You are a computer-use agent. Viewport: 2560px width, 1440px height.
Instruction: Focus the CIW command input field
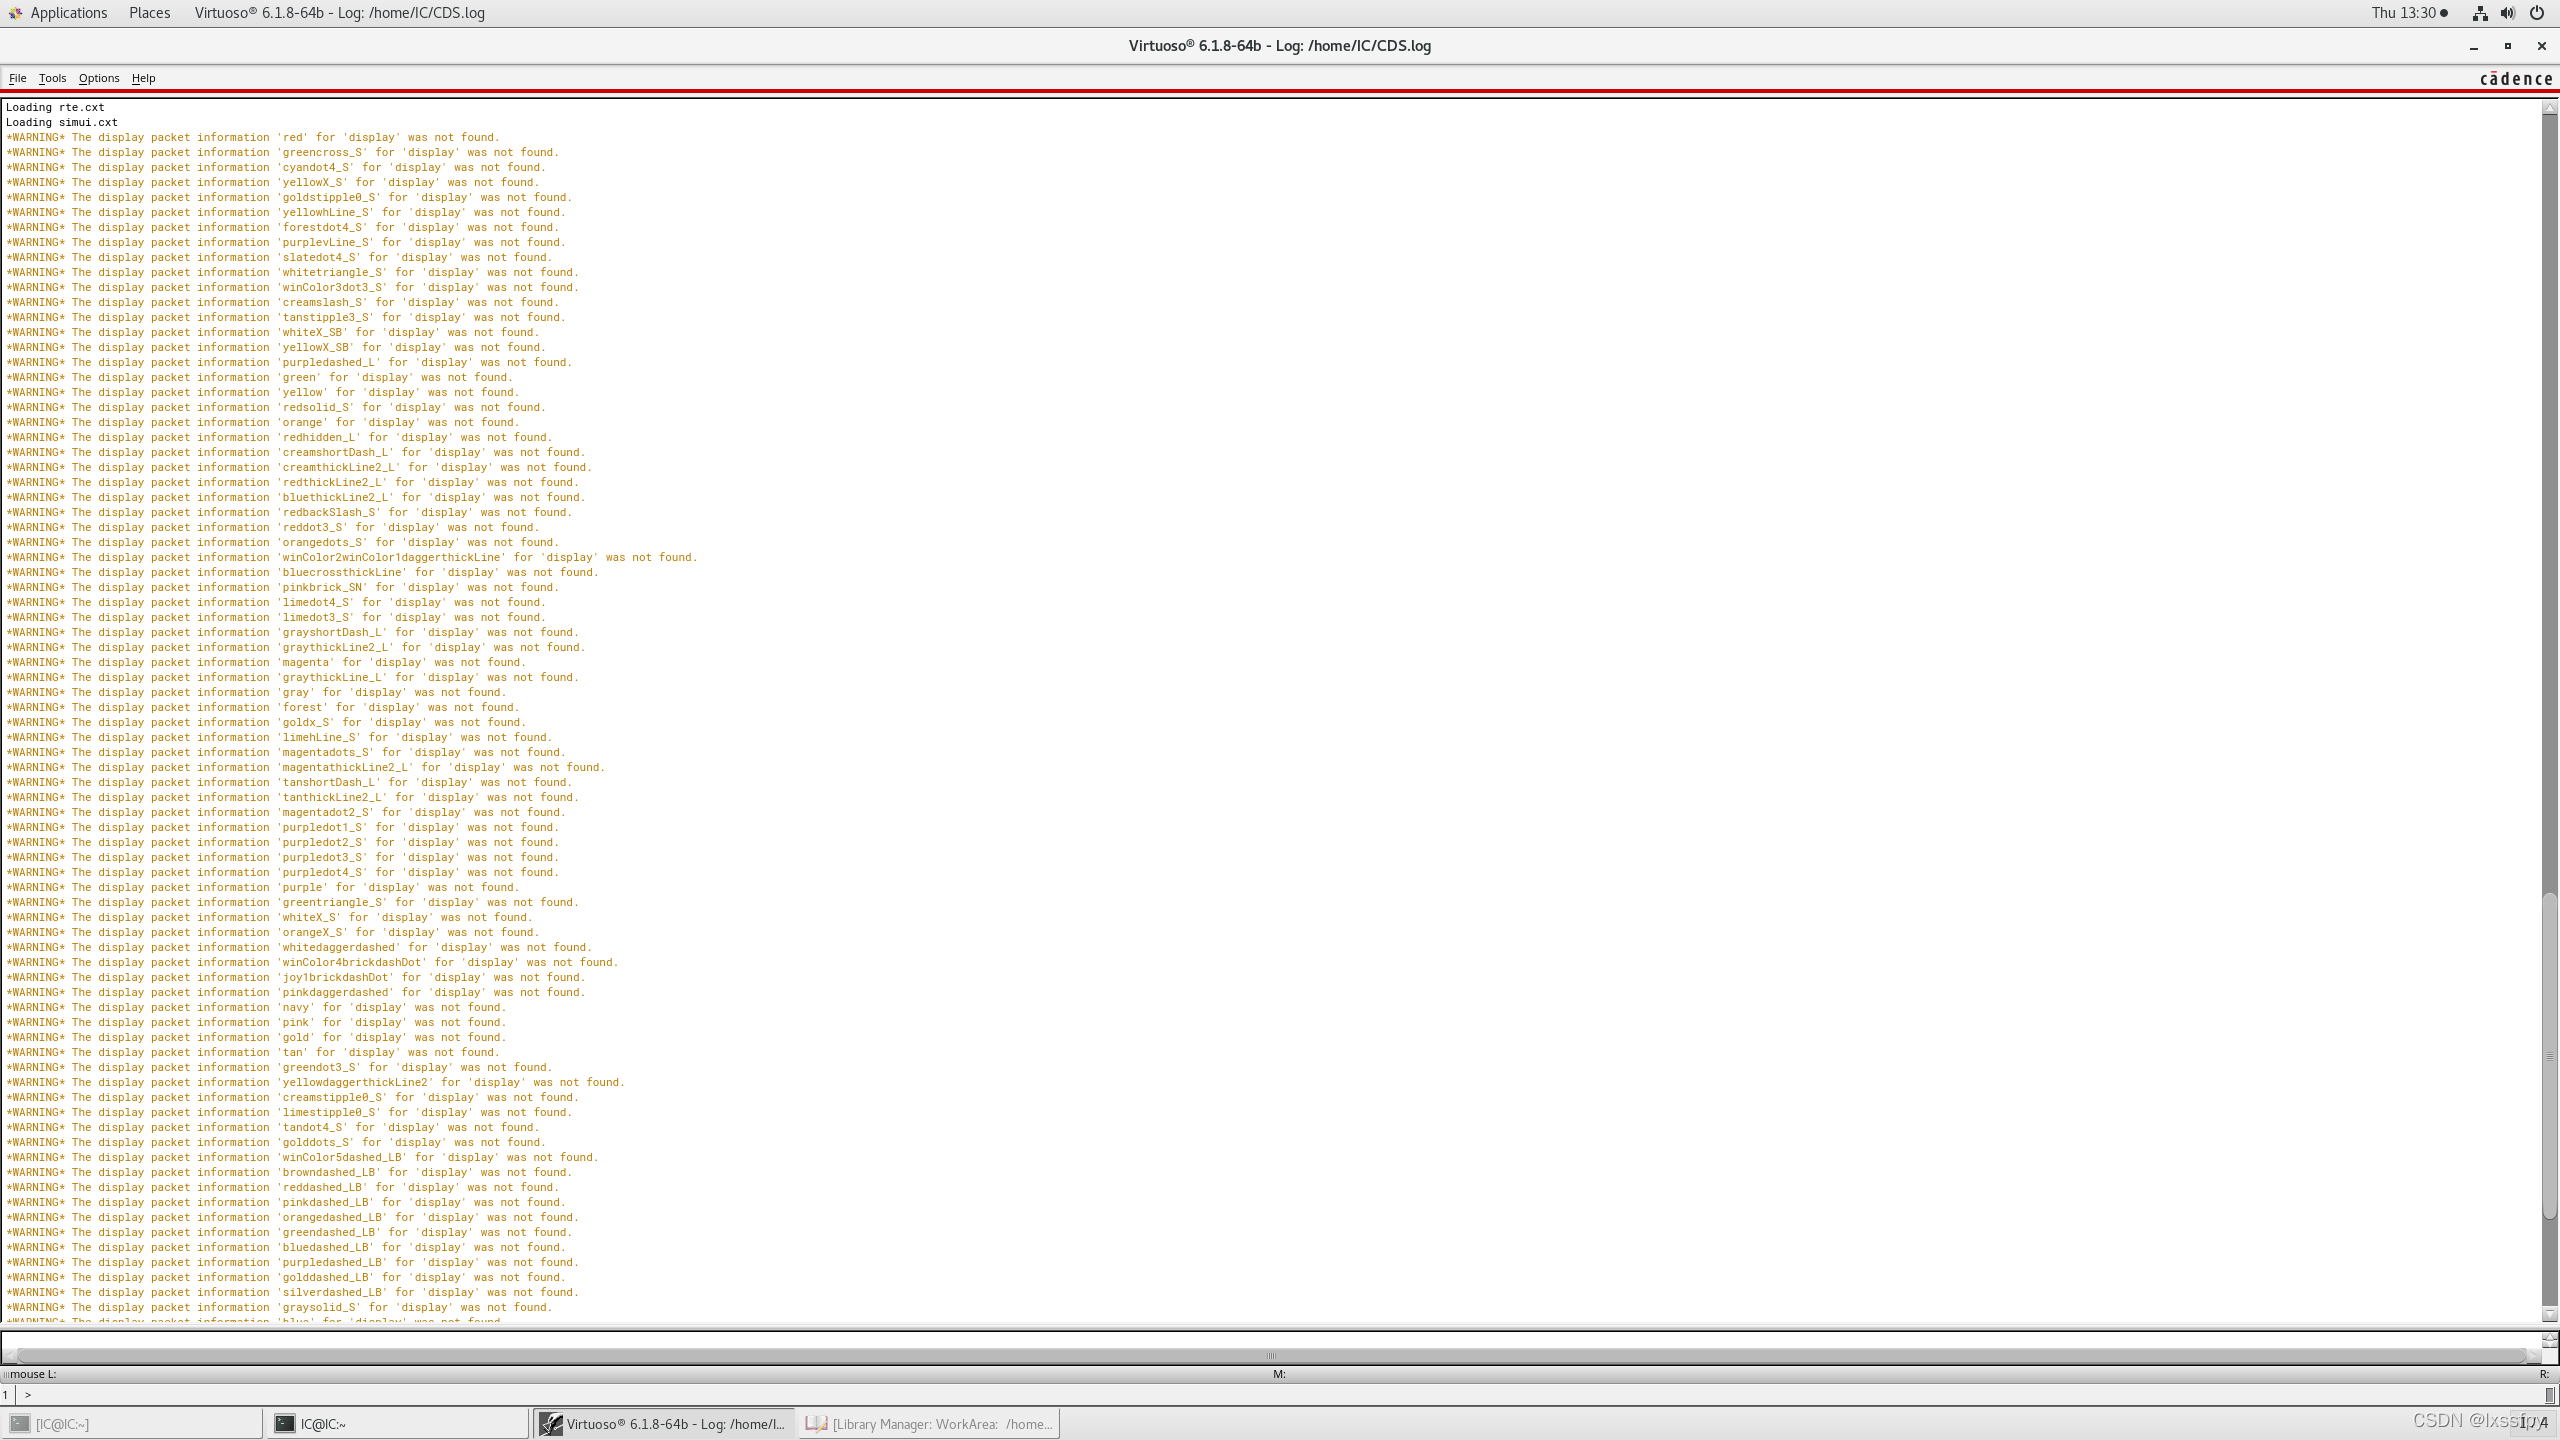(1280, 1395)
